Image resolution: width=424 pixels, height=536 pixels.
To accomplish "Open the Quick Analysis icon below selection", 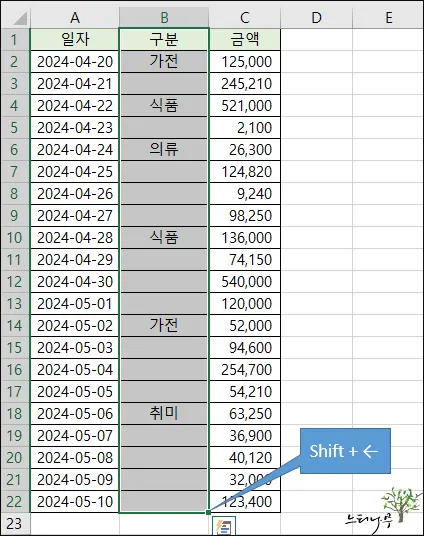I will click(223, 526).
